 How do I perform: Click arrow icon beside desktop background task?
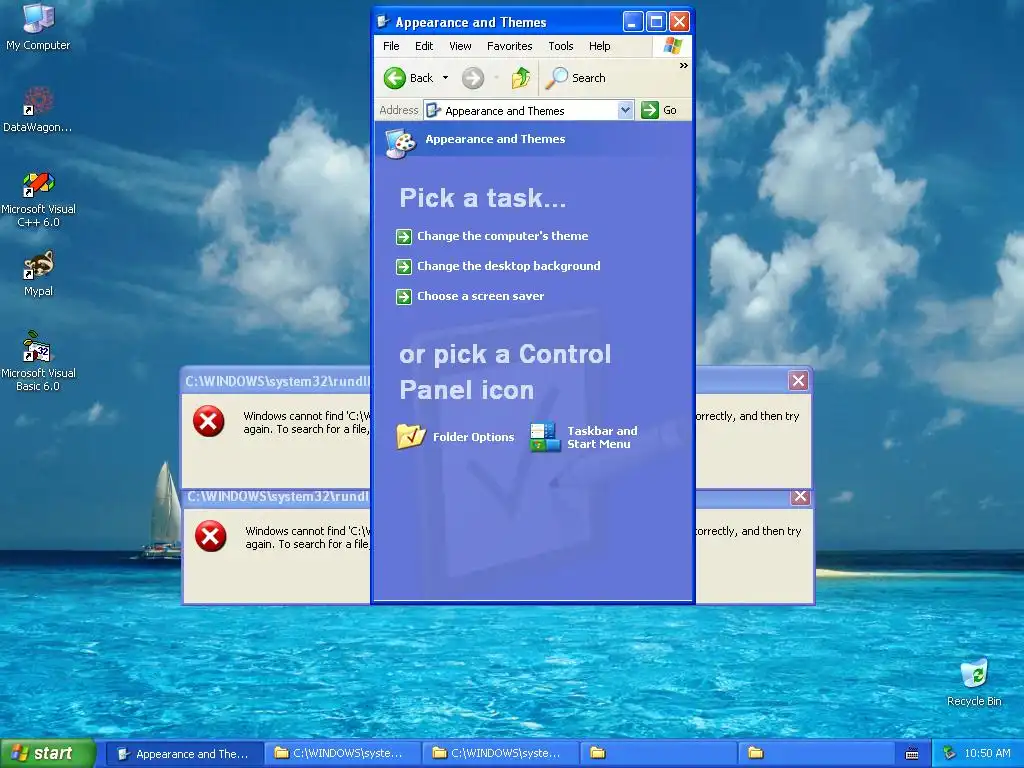click(404, 266)
